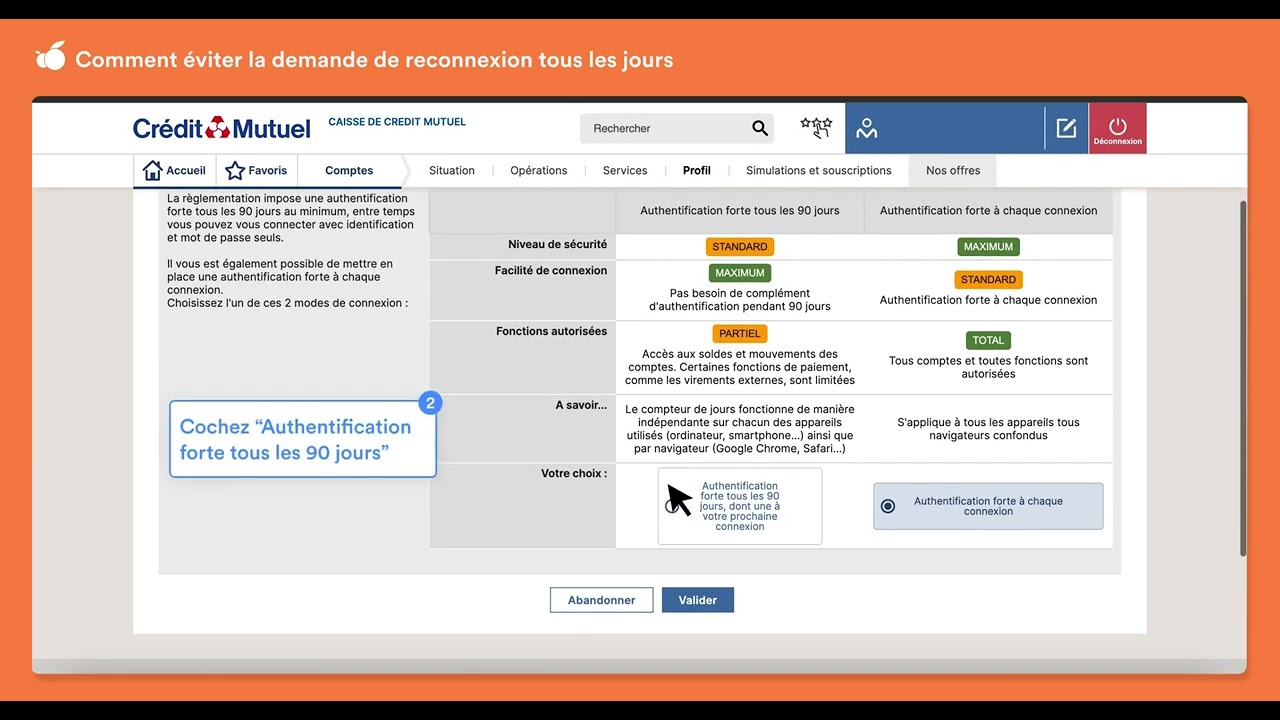Click the Déconnexion power button
The width and height of the screenshot is (1280, 720).
coord(1117,128)
